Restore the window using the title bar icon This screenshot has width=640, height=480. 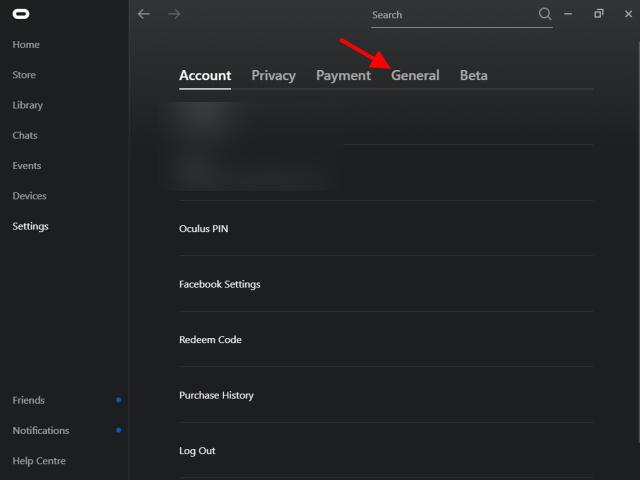click(598, 14)
